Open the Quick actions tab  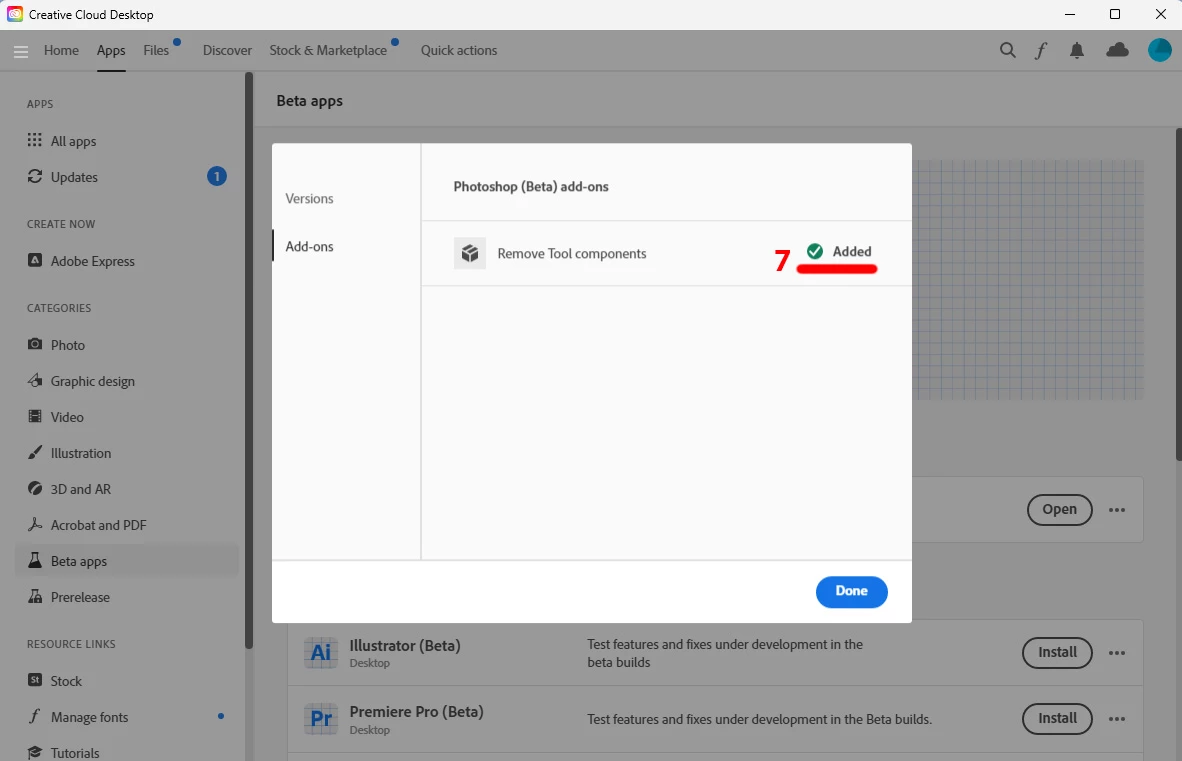point(458,50)
